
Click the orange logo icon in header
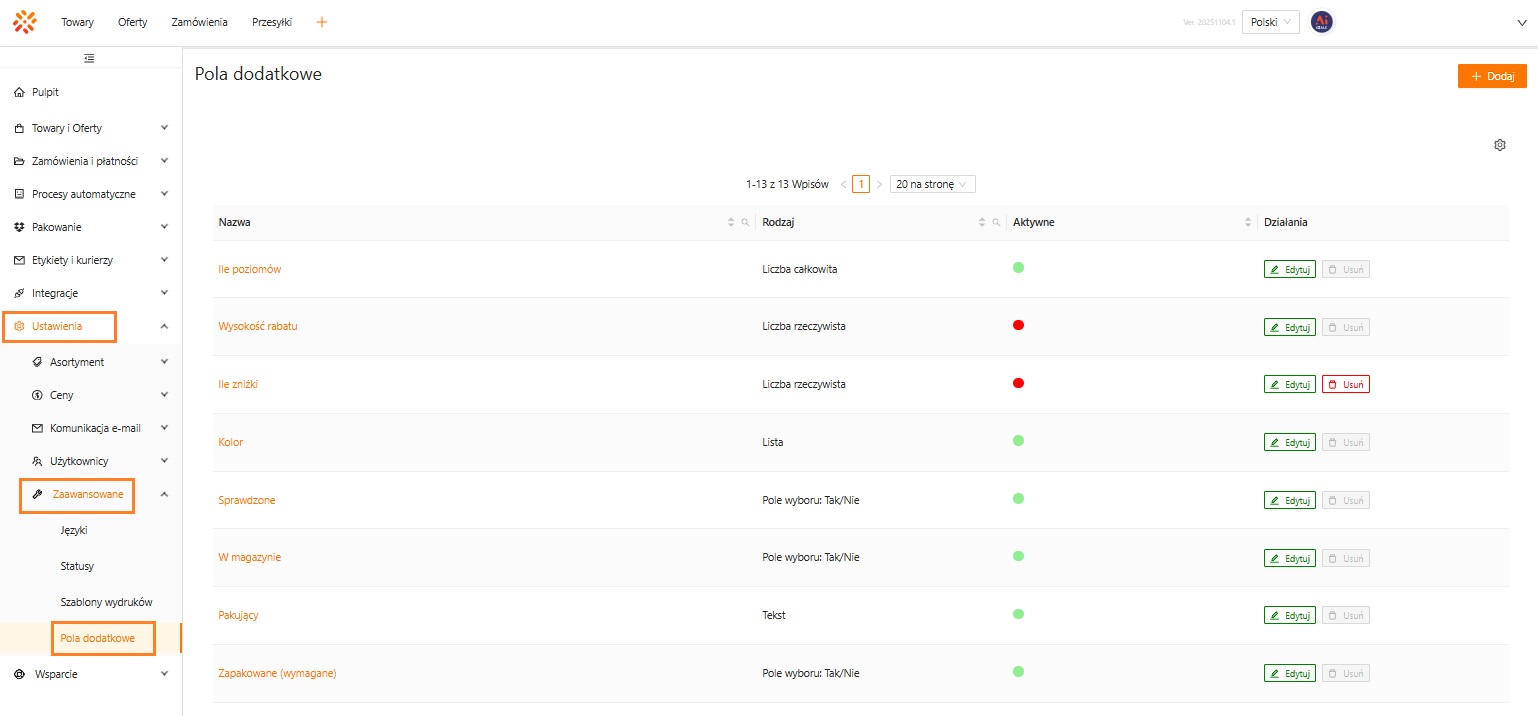point(24,22)
